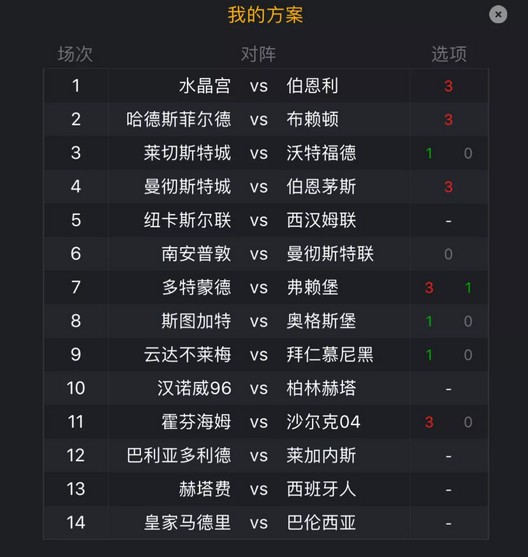Close the 我的方案 dialog
This screenshot has width=528, height=557.
tap(498, 15)
